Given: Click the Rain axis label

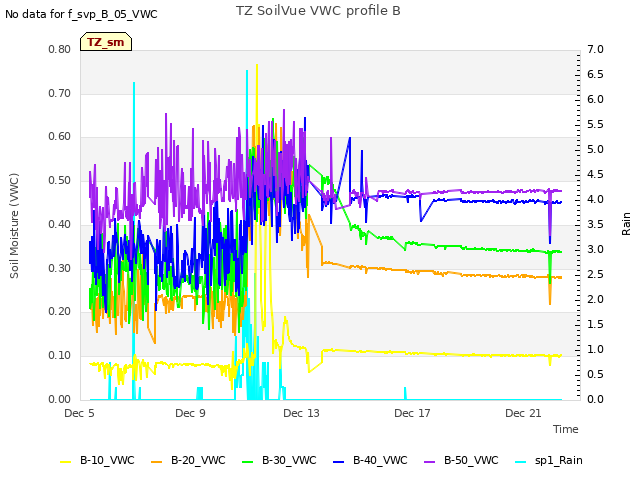Looking at the screenshot, I should click(626, 224).
